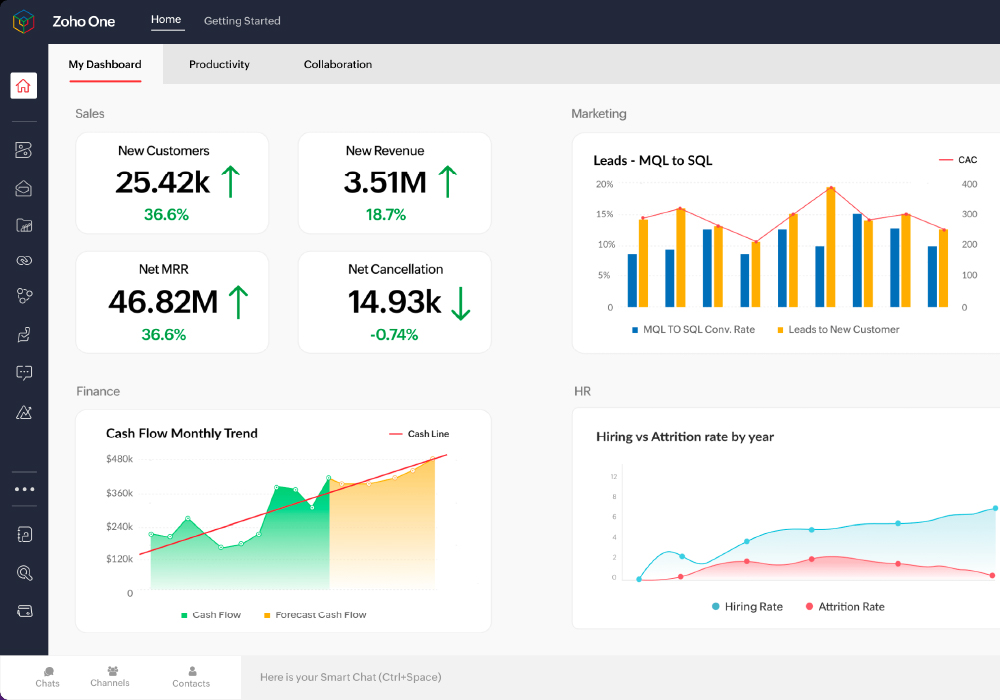
Task: Switch to the Productivity tab
Action: pyautogui.click(x=219, y=64)
